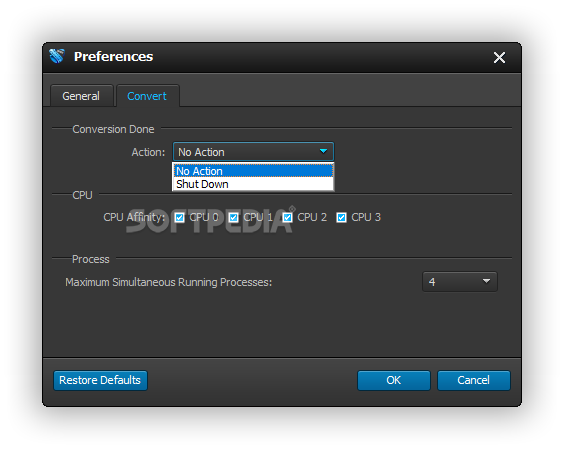Toggle the CPU 1 affinity checkbox
This screenshot has height=449, width=564.
tap(233, 217)
